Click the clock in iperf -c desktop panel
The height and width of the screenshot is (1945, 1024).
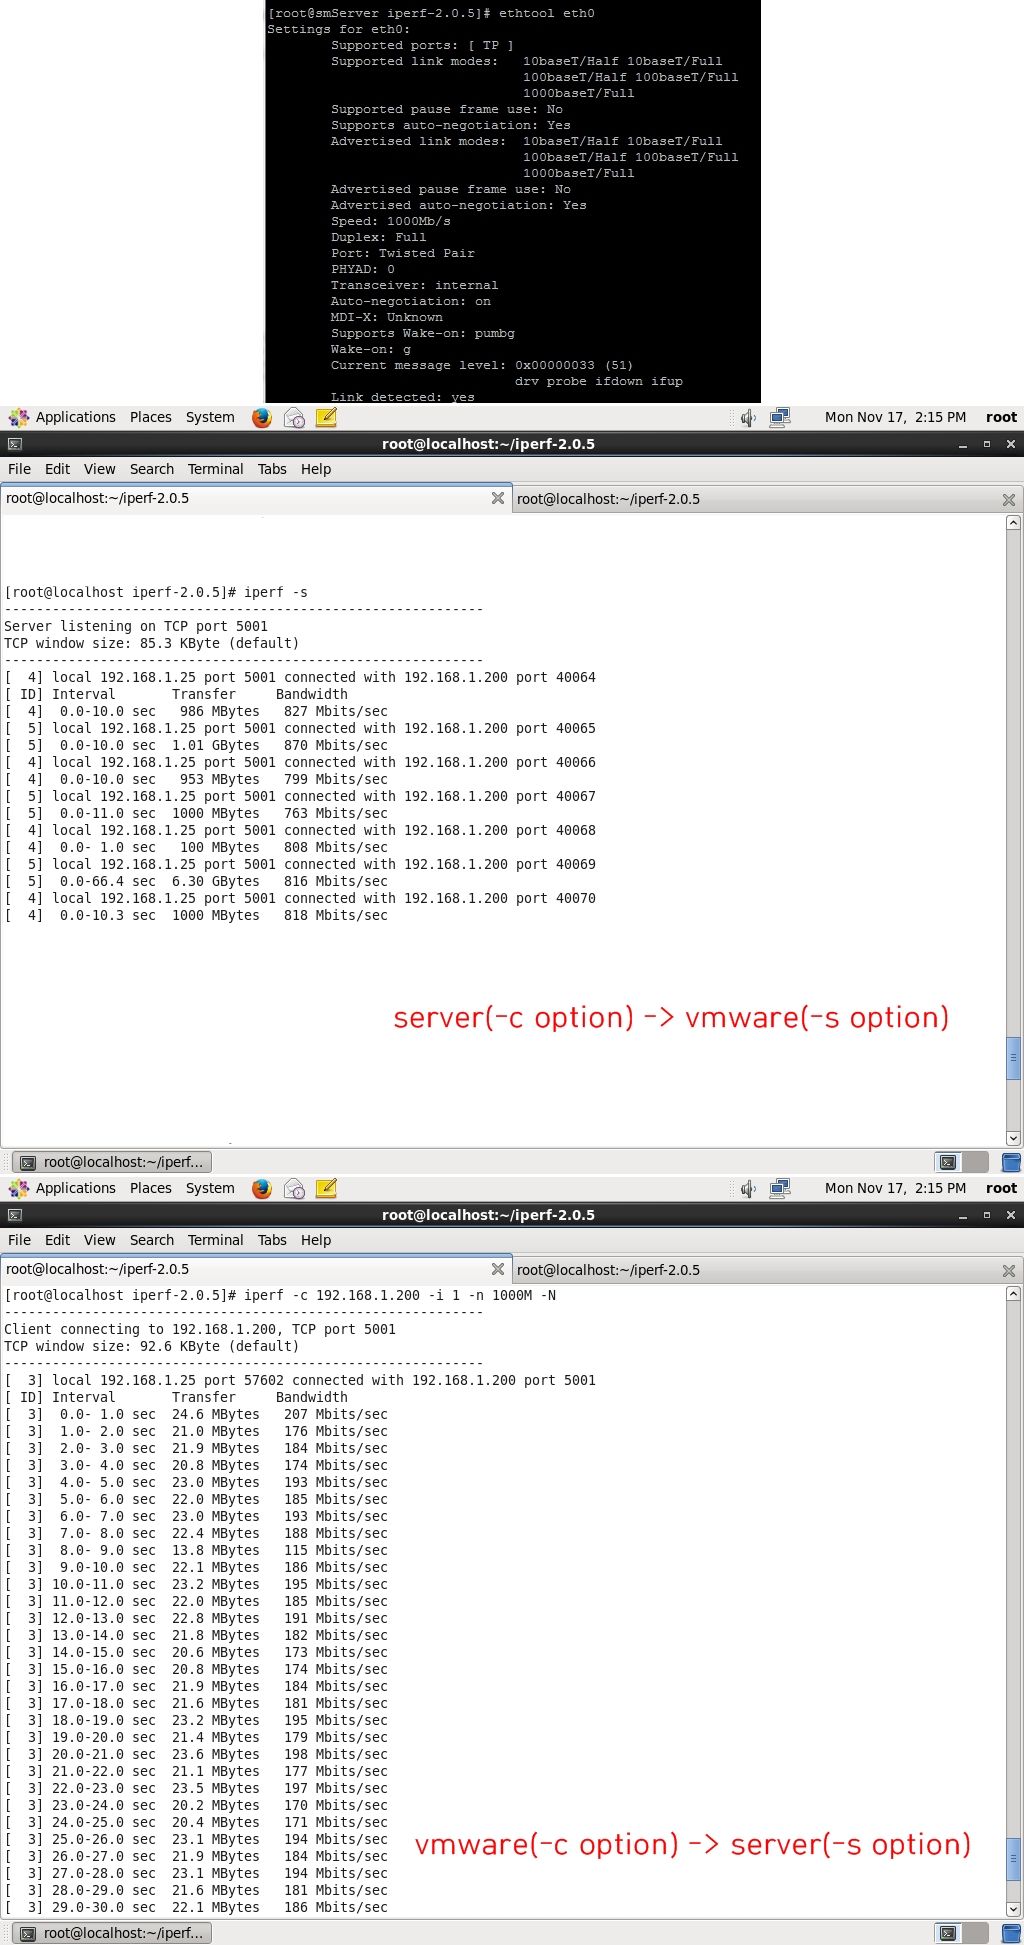coord(895,1189)
